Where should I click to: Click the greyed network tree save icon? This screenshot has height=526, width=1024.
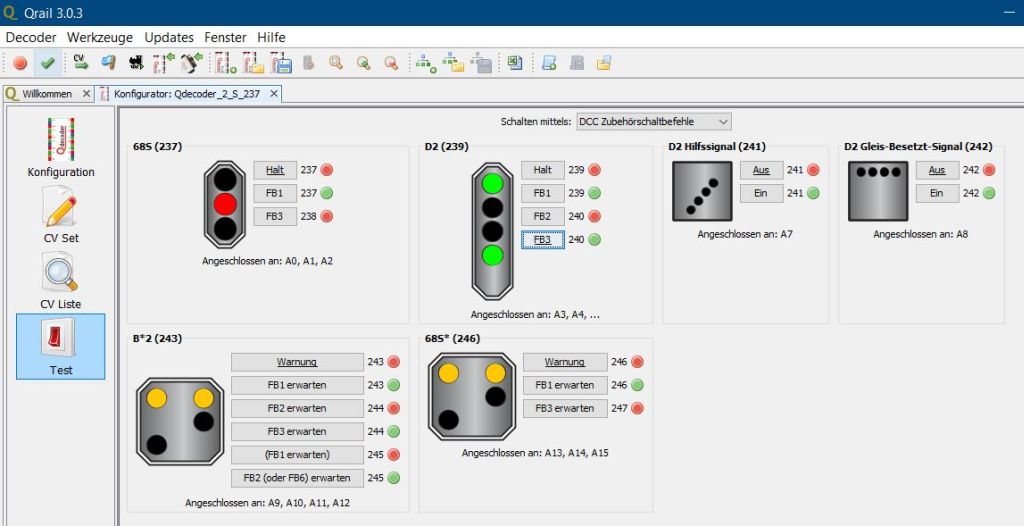coord(480,63)
